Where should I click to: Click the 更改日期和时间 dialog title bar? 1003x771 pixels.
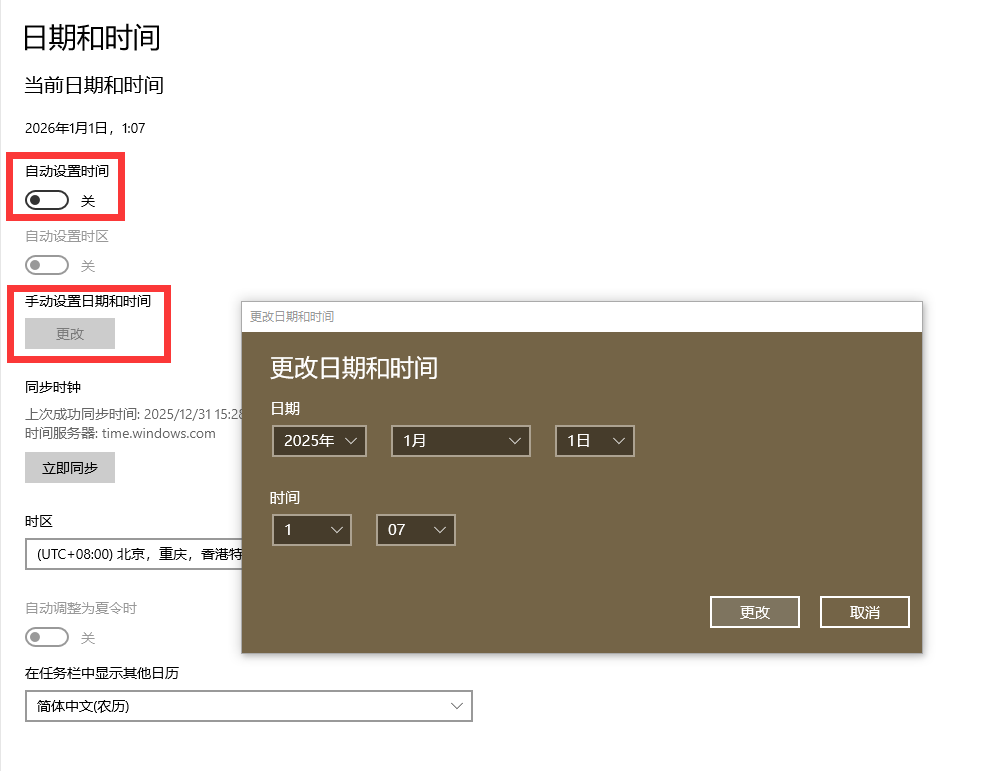click(x=580, y=316)
